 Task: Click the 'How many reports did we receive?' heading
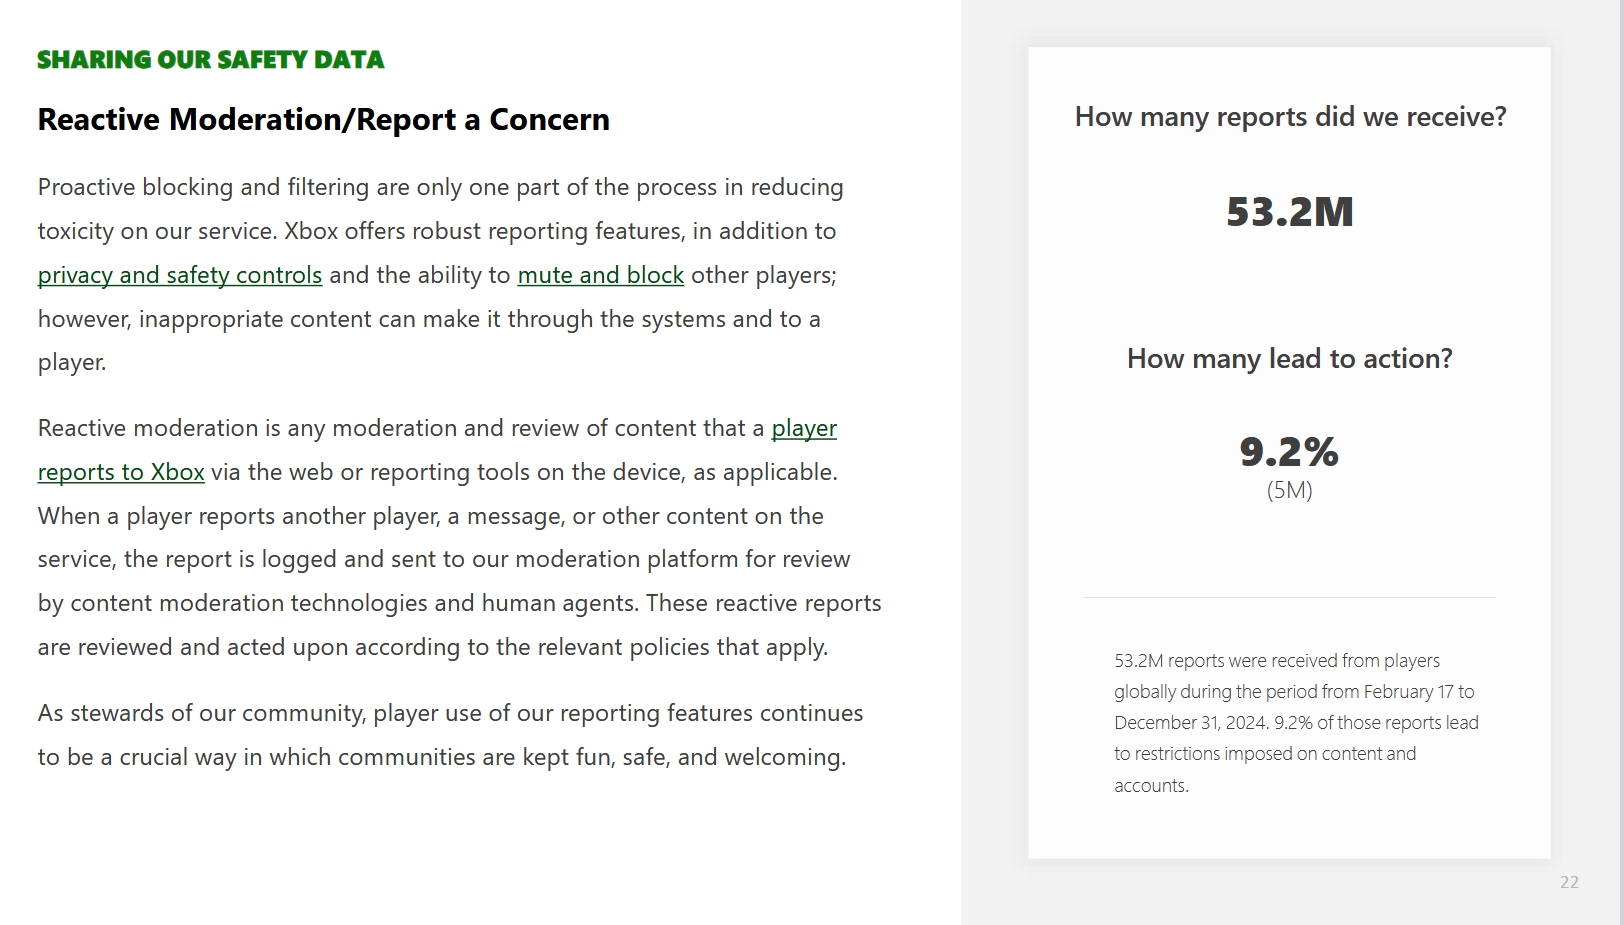1290,117
